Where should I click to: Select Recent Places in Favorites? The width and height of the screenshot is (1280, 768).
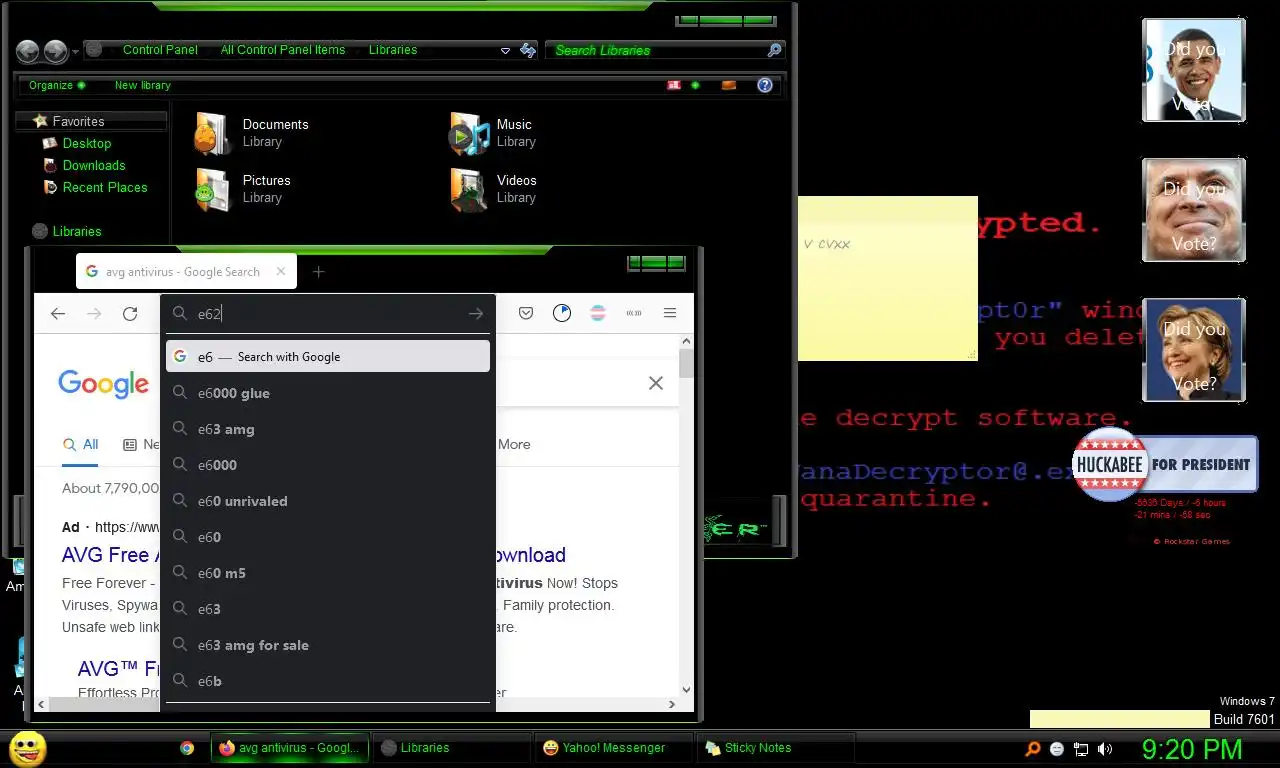click(x=105, y=187)
